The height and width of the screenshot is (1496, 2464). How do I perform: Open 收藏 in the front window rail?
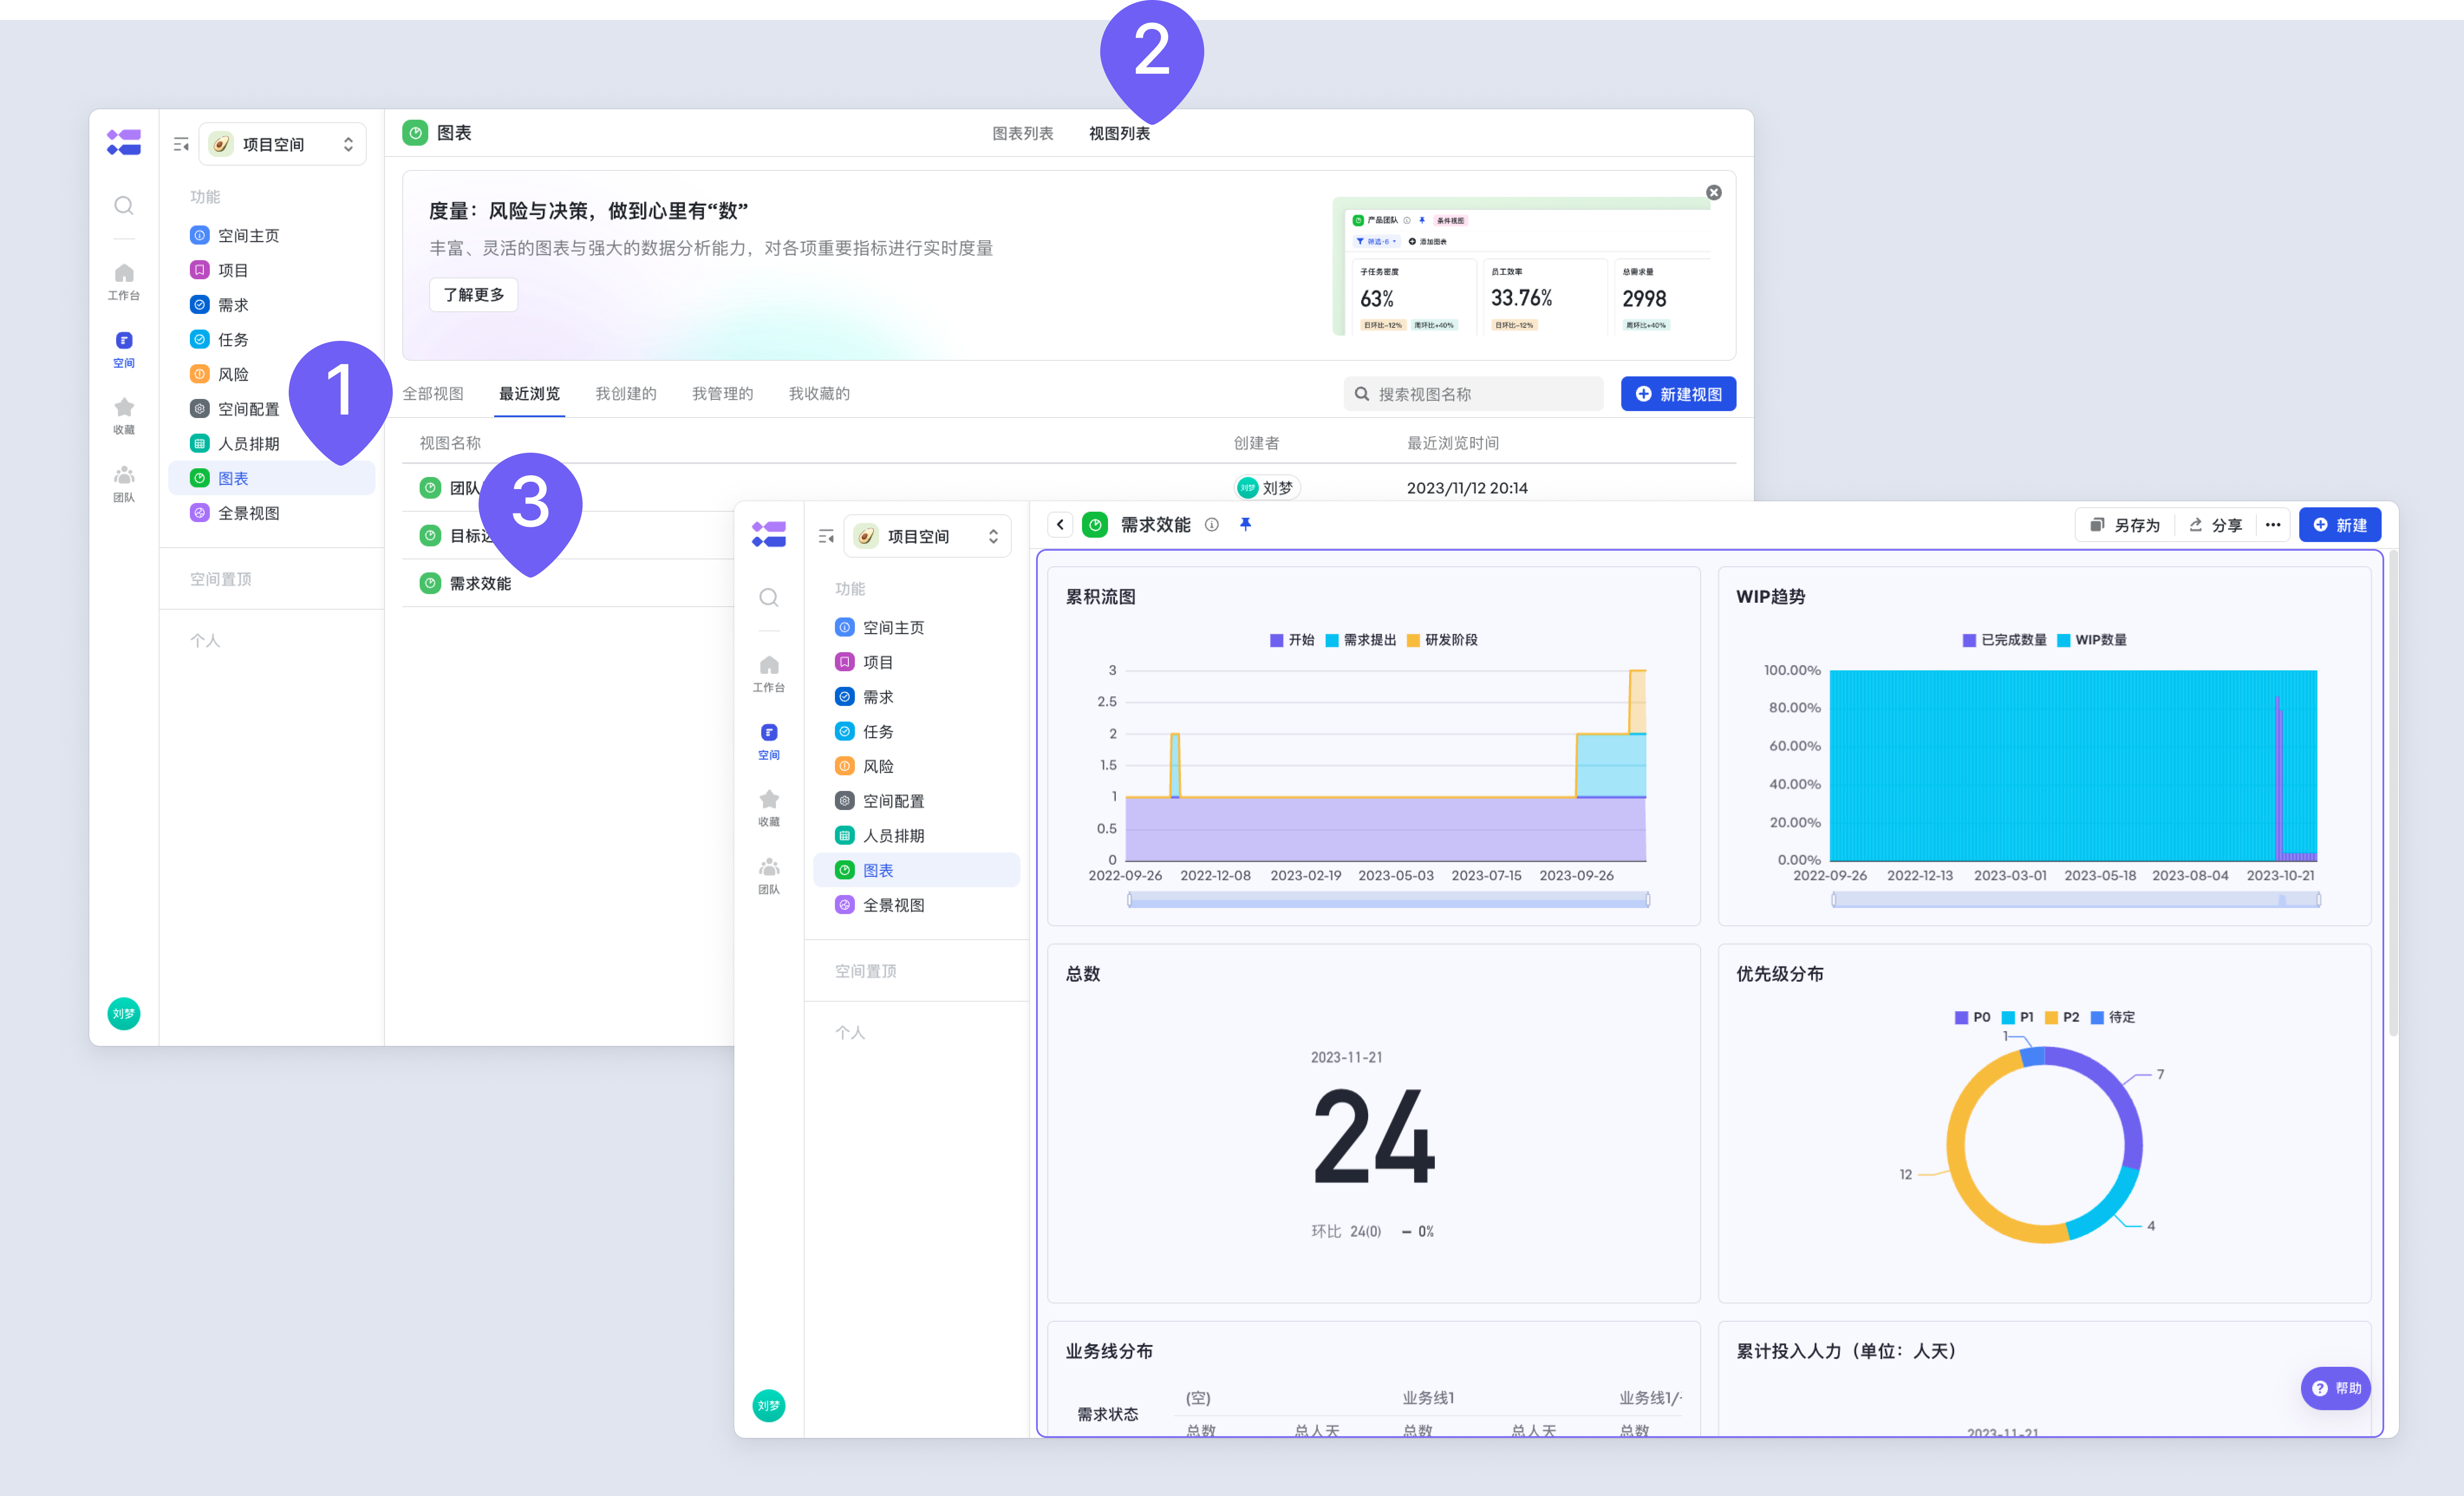(x=769, y=808)
